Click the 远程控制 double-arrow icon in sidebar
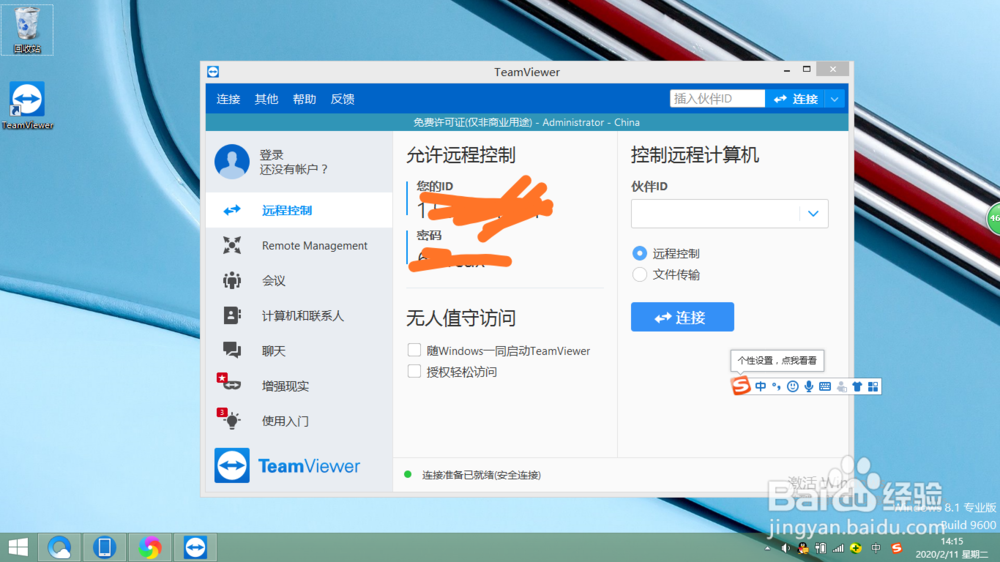Screen dimensions: 1000x562 (232, 210)
